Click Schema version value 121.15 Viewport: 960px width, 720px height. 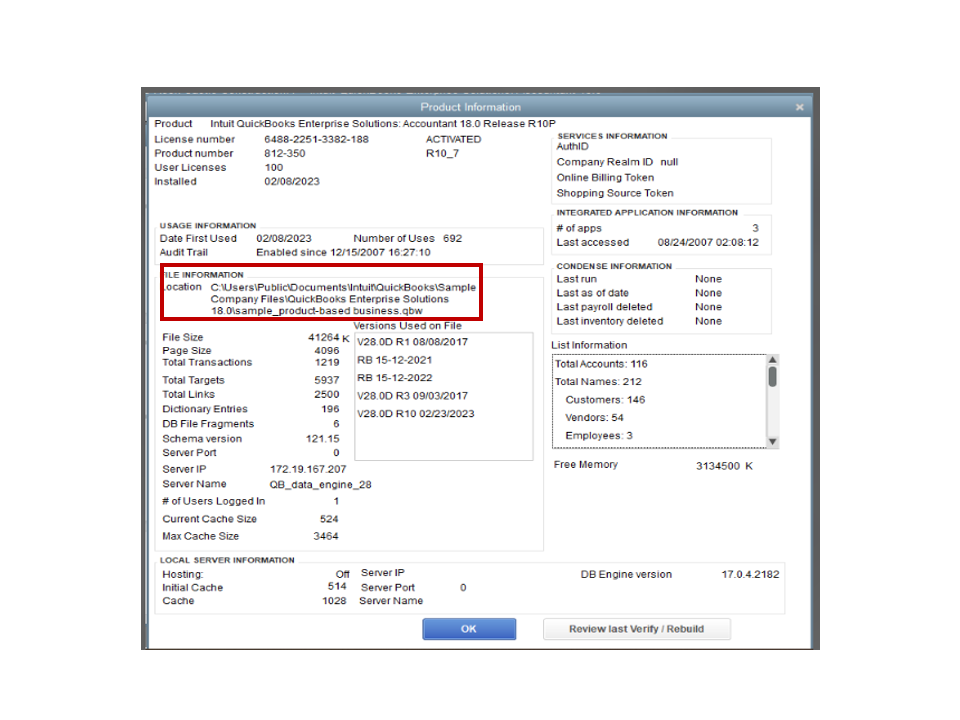point(323,439)
